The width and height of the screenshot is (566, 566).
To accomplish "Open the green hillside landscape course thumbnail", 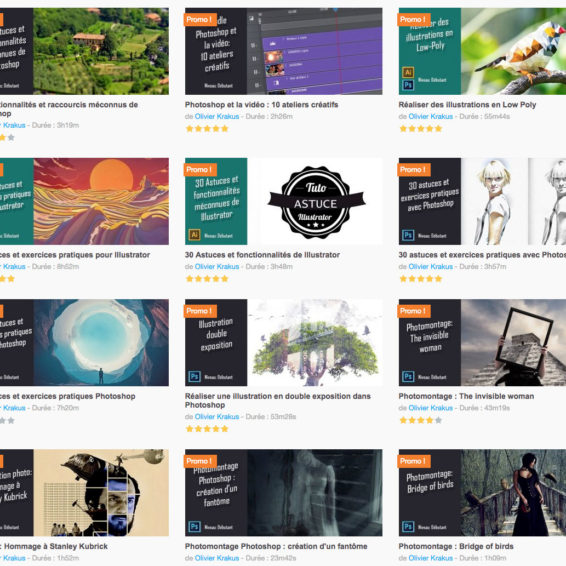I will pyautogui.click(x=84, y=51).
